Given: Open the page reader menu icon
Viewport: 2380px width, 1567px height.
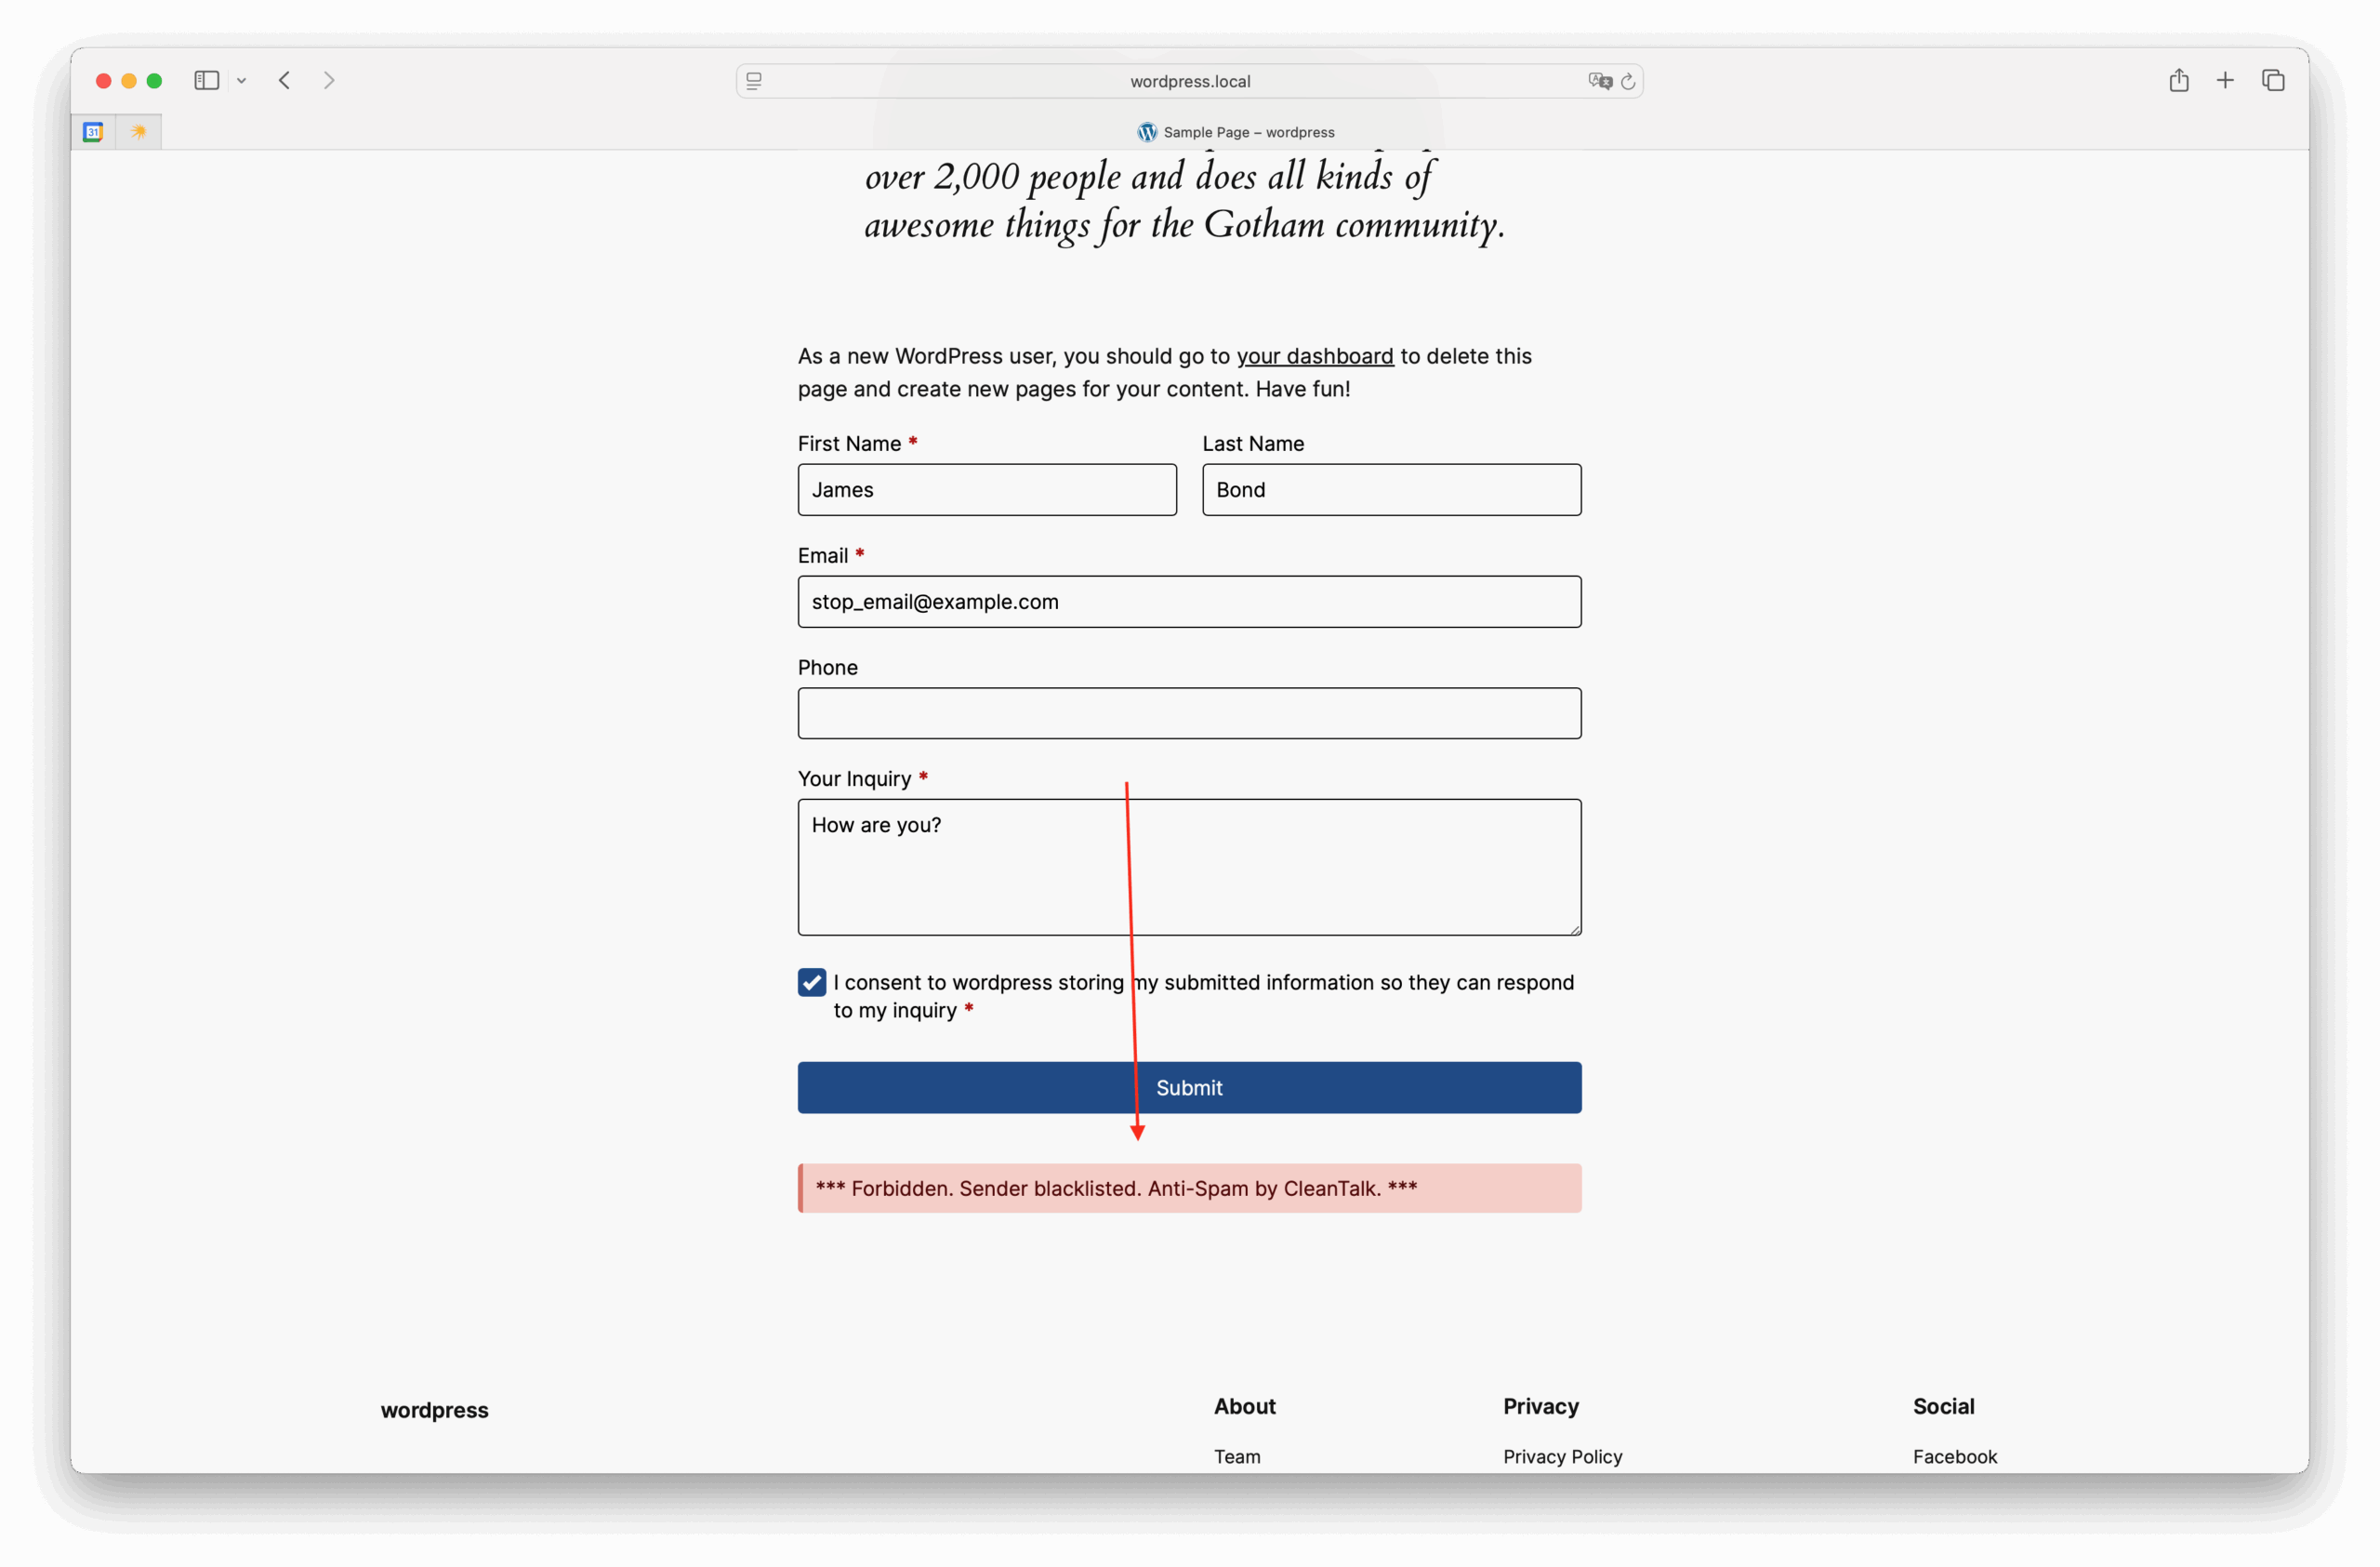Looking at the screenshot, I should click(x=754, y=81).
